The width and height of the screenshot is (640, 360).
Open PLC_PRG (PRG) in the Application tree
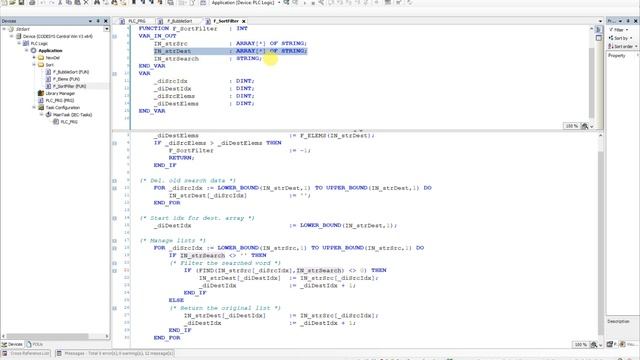pos(60,100)
